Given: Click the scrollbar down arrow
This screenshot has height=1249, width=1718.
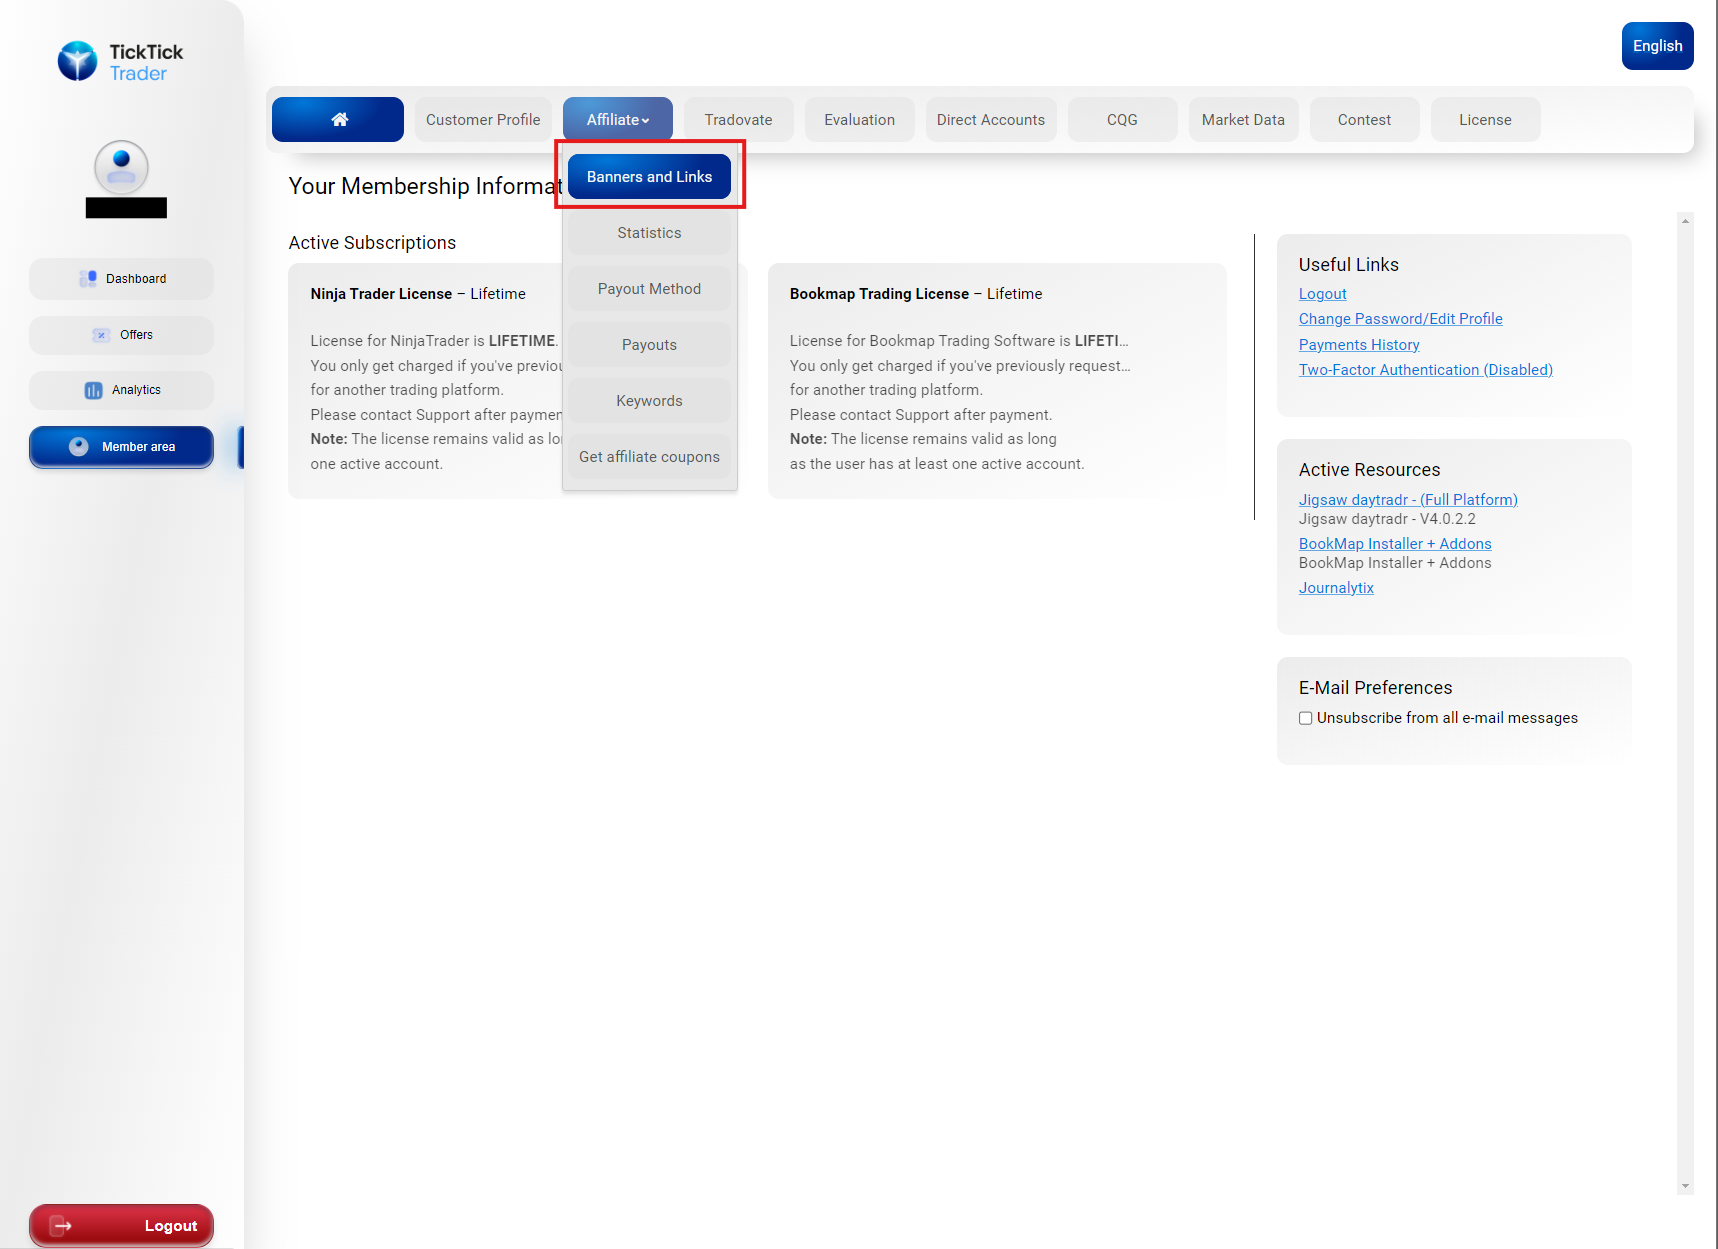Looking at the screenshot, I should click(1686, 1186).
